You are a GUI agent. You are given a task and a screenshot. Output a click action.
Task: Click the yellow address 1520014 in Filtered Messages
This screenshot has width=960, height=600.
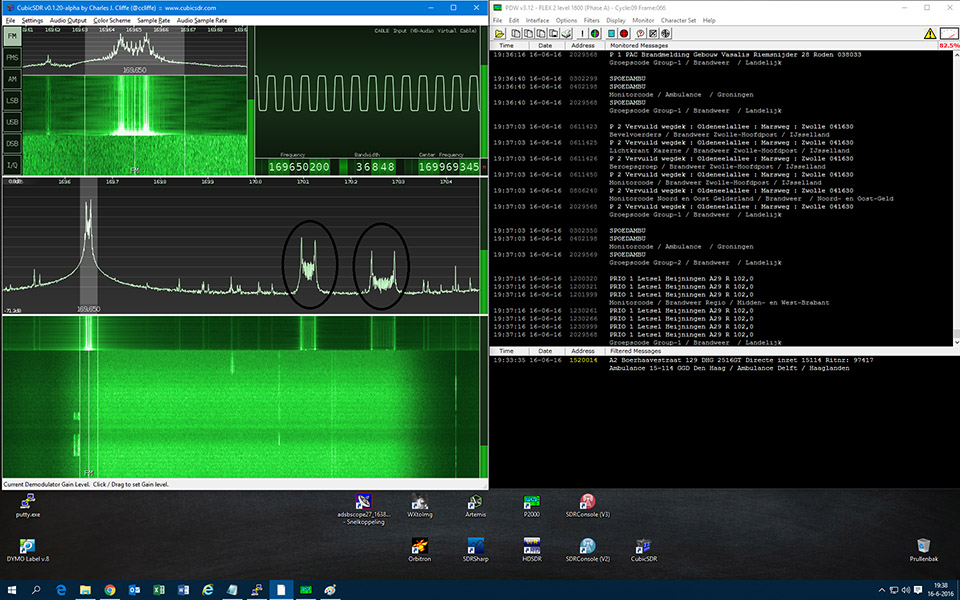(583, 360)
